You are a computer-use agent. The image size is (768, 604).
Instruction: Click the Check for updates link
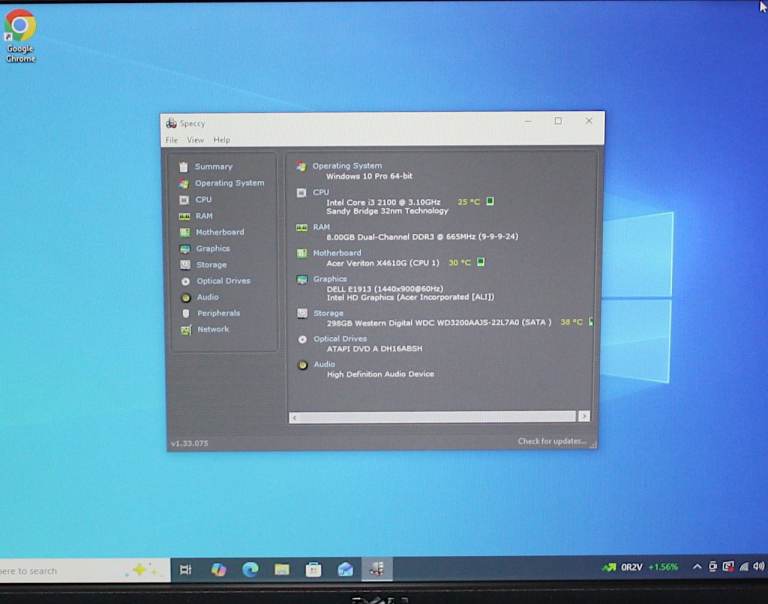[552, 441]
